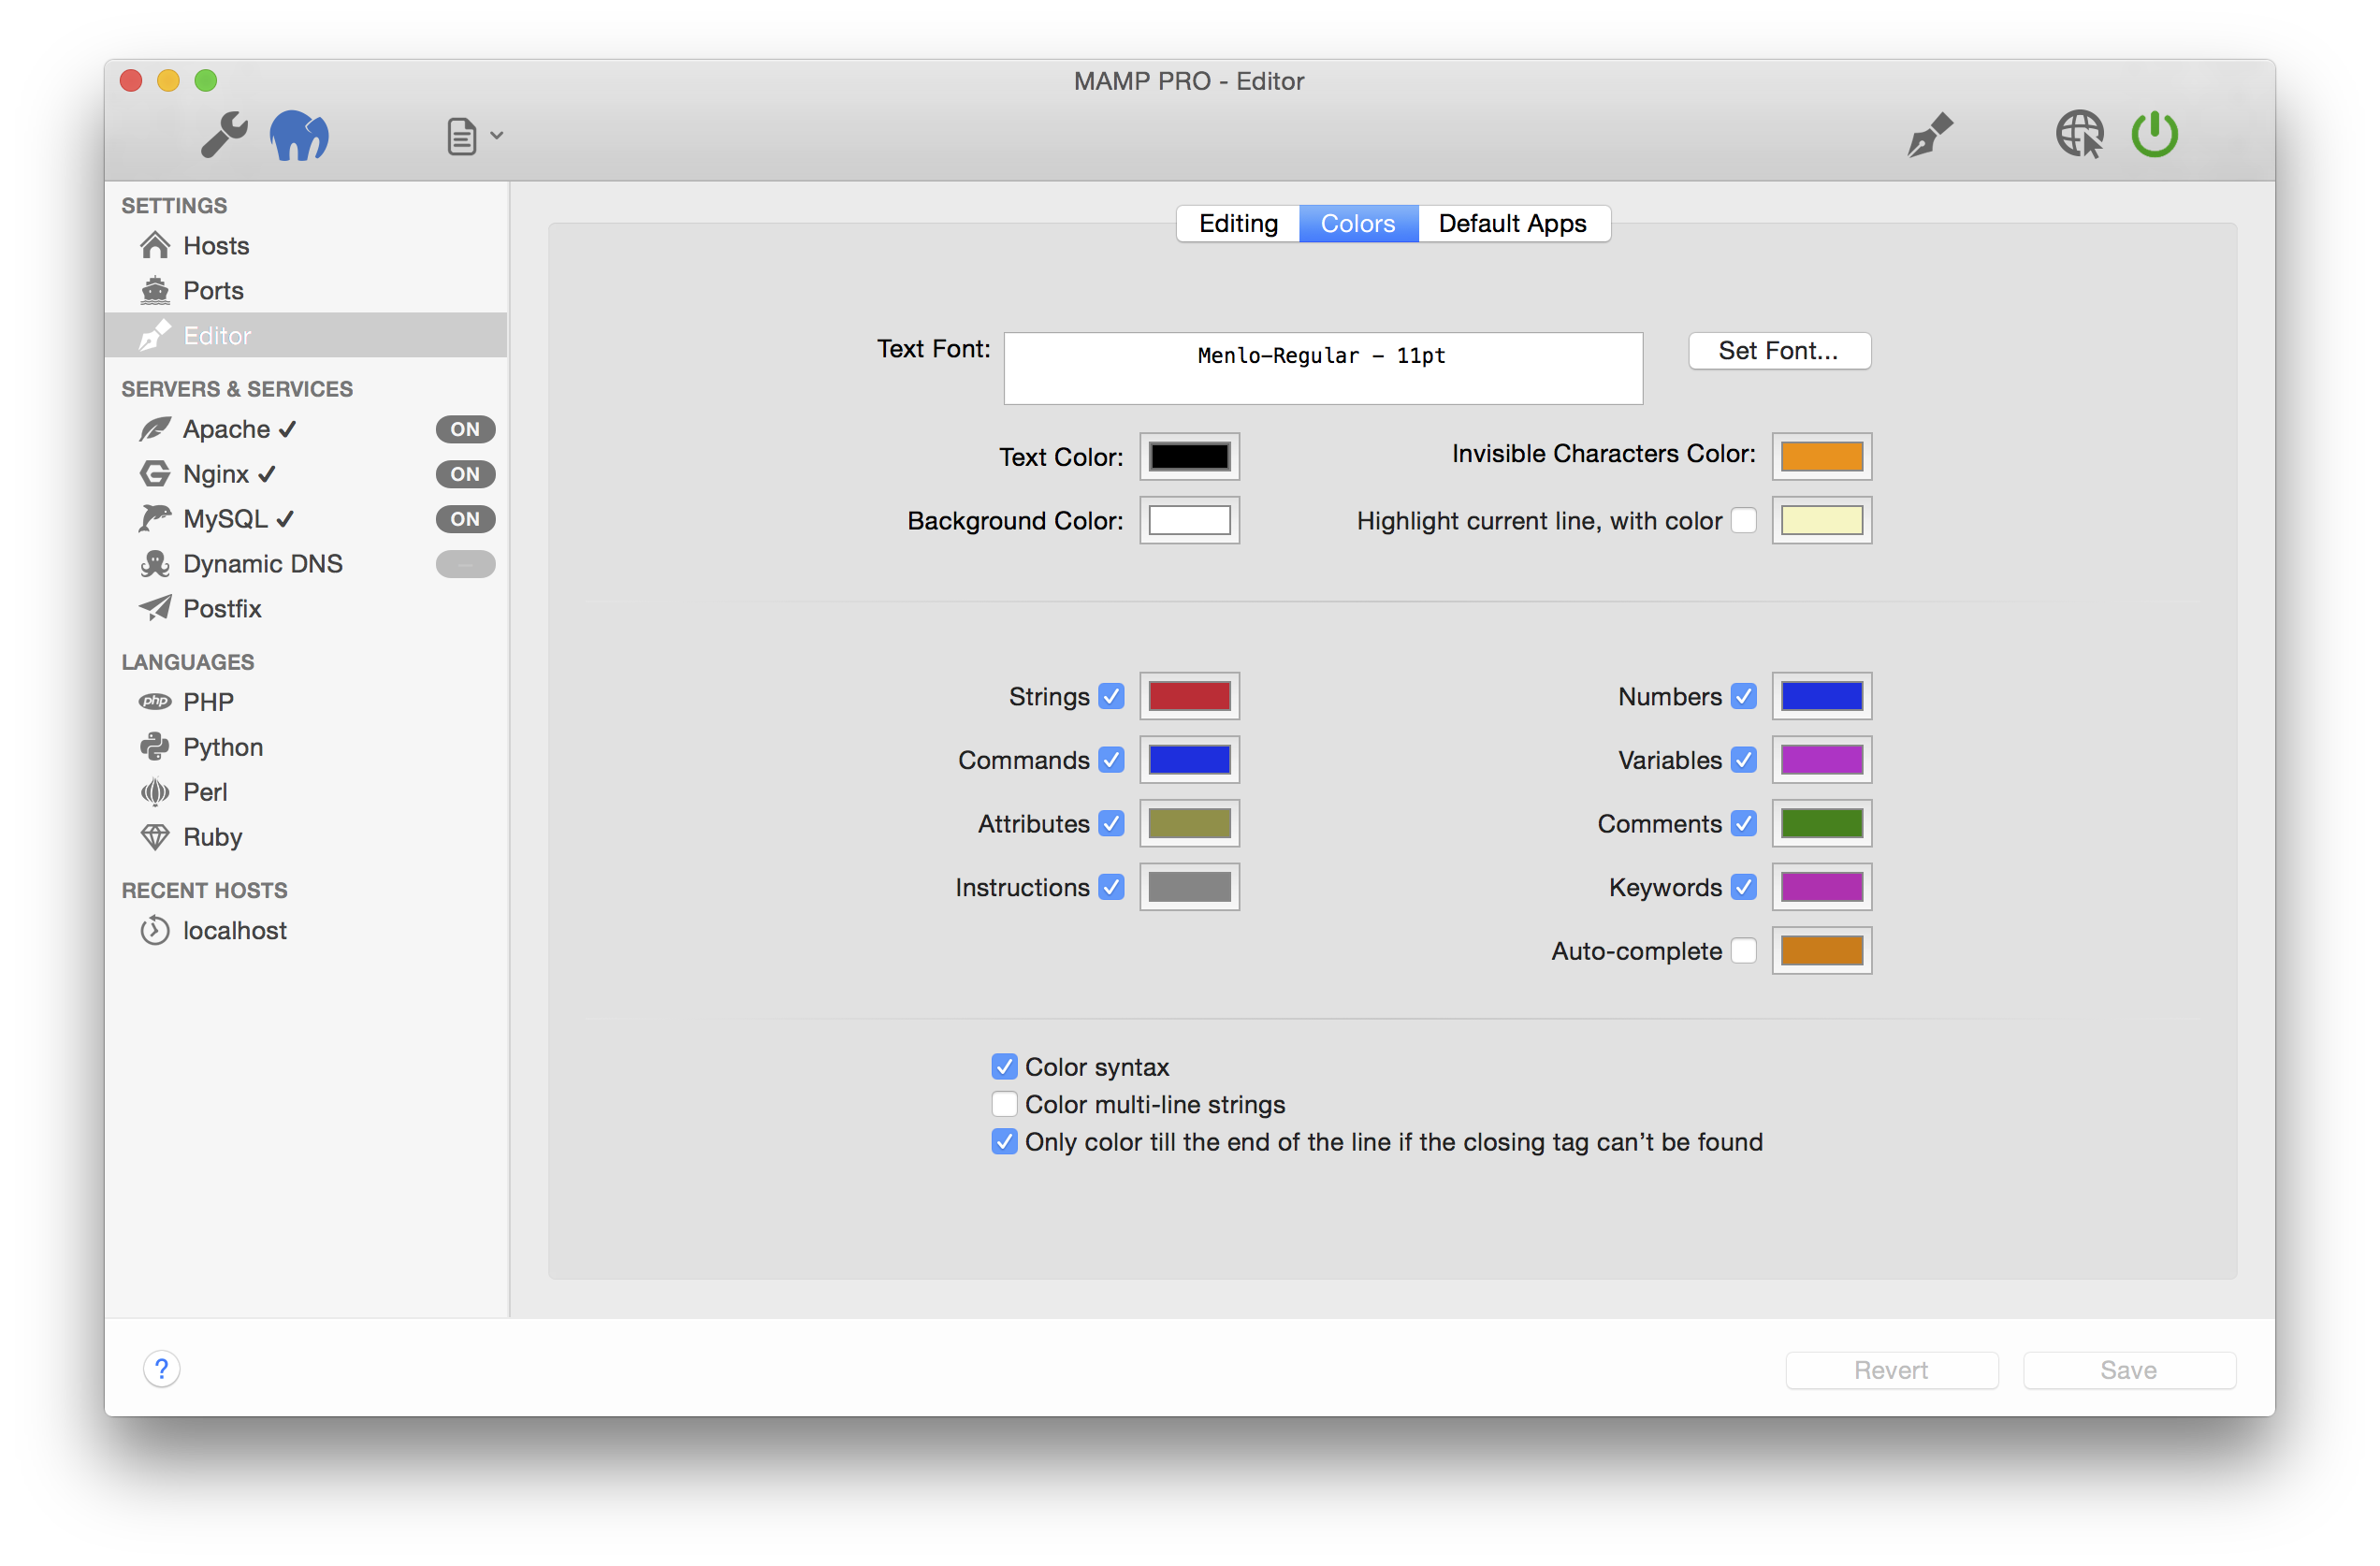Open the Background Color swatch
2380x1566 pixels.
1189,520
